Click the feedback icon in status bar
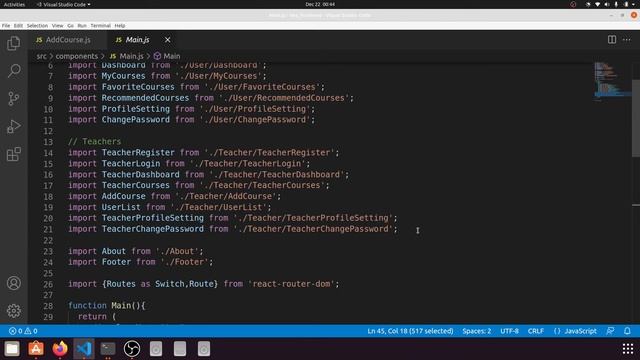The image size is (640, 360). (x=610, y=331)
